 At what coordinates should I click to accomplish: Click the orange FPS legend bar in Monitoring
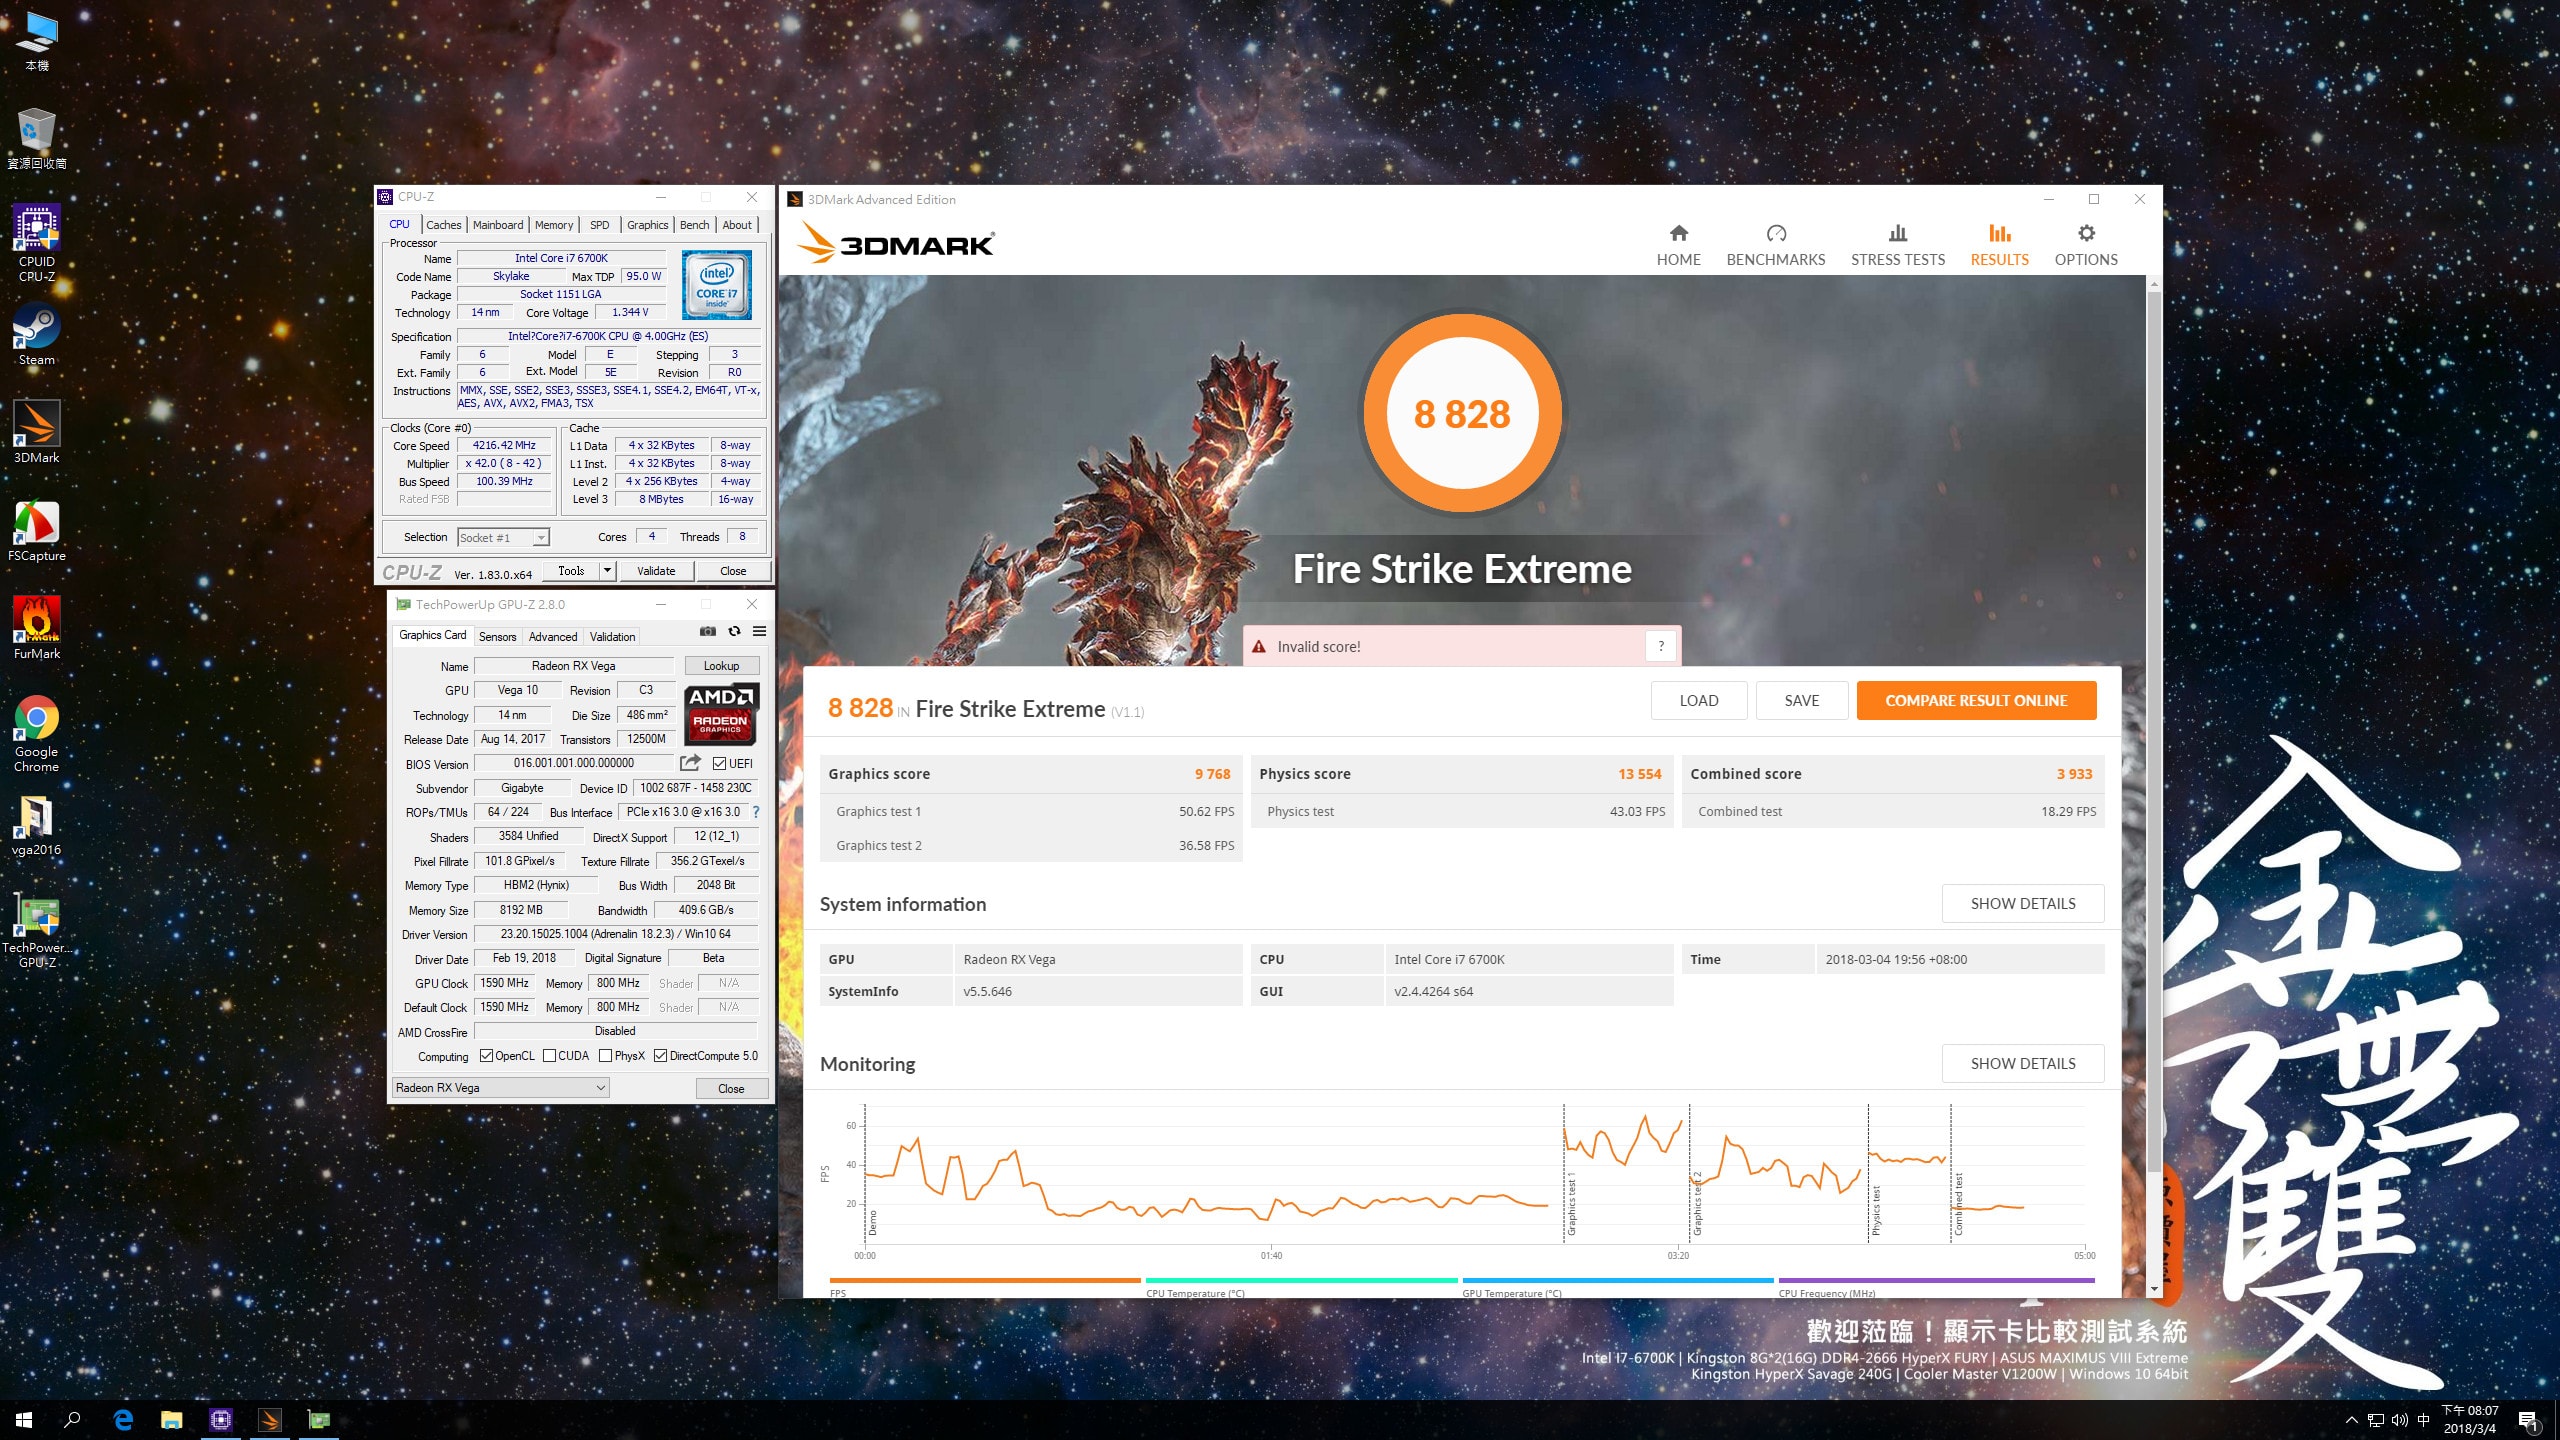click(x=985, y=1280)
